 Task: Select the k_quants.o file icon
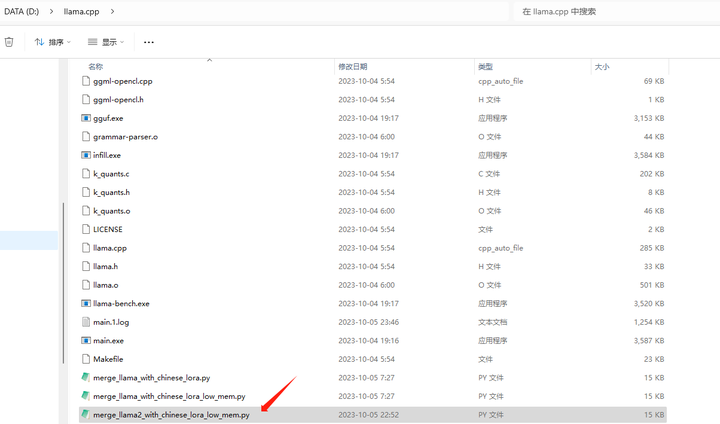click(86, 211)
